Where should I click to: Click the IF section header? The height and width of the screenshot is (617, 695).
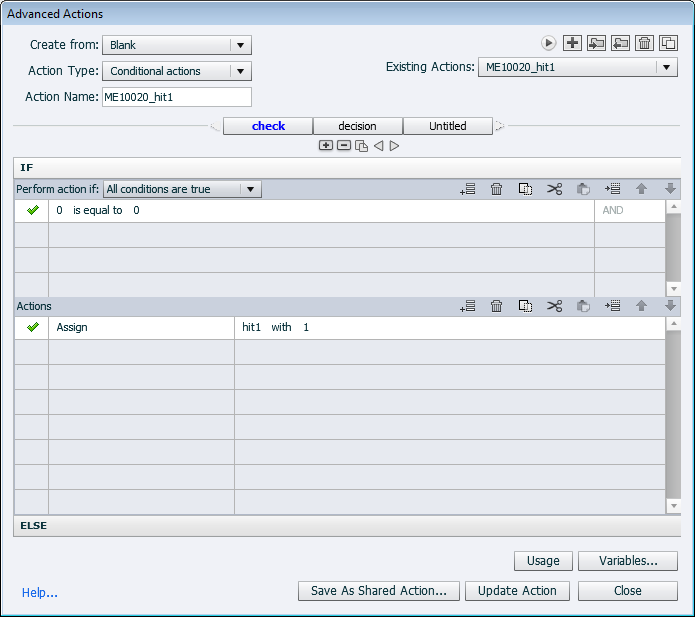[347, 168]
